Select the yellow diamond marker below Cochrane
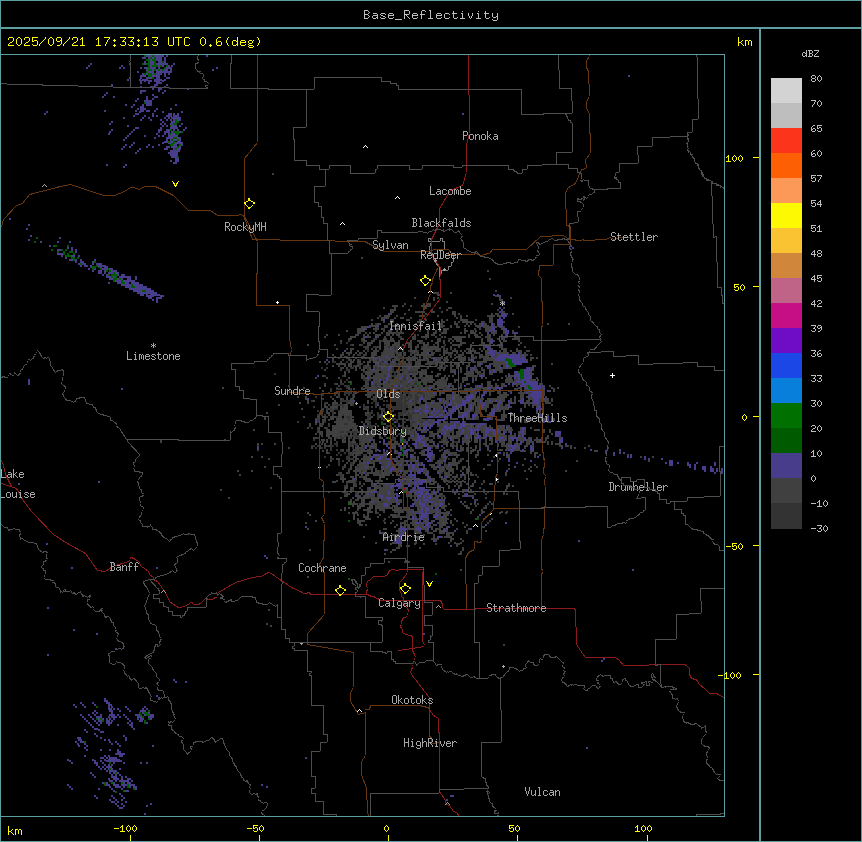 pos(340,591)
